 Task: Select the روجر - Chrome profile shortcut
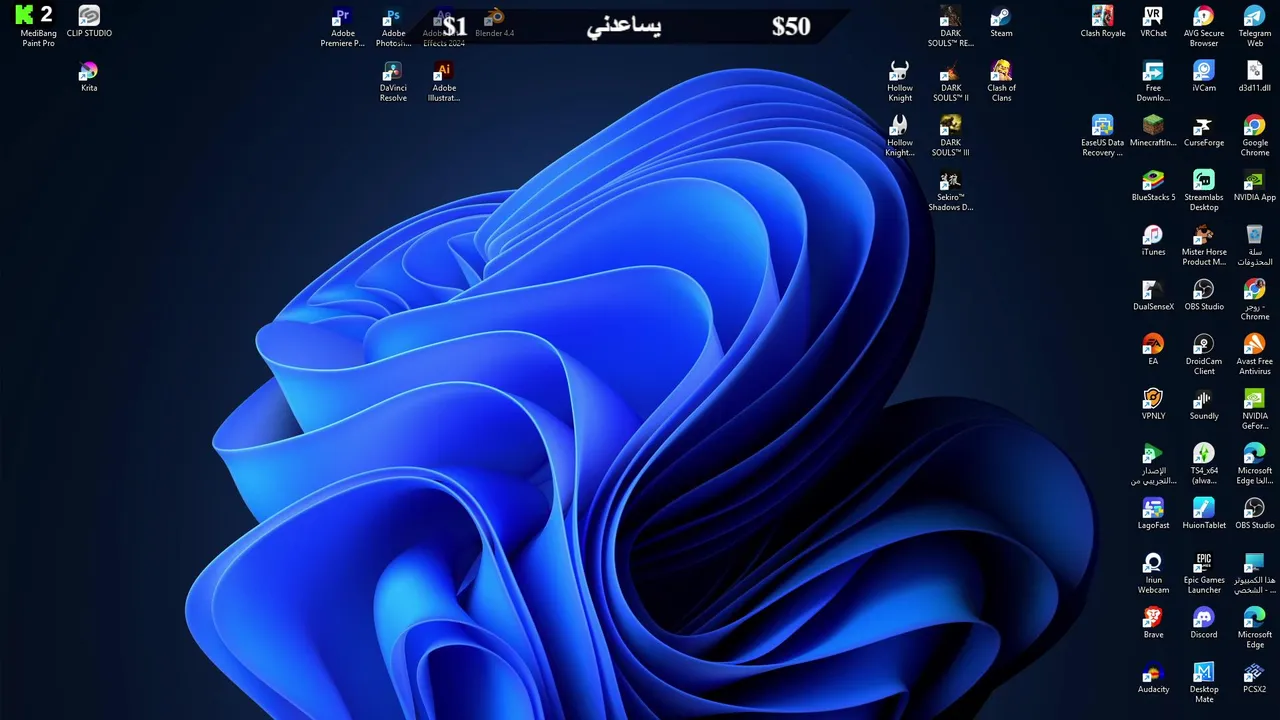tap(1255, 300)
